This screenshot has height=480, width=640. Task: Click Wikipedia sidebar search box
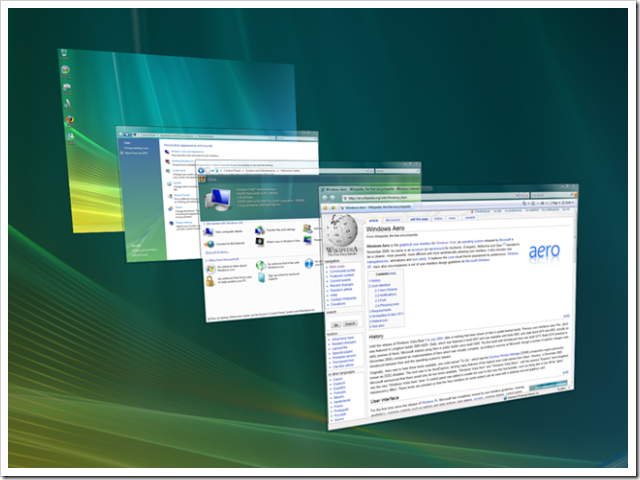click(344, 318)
